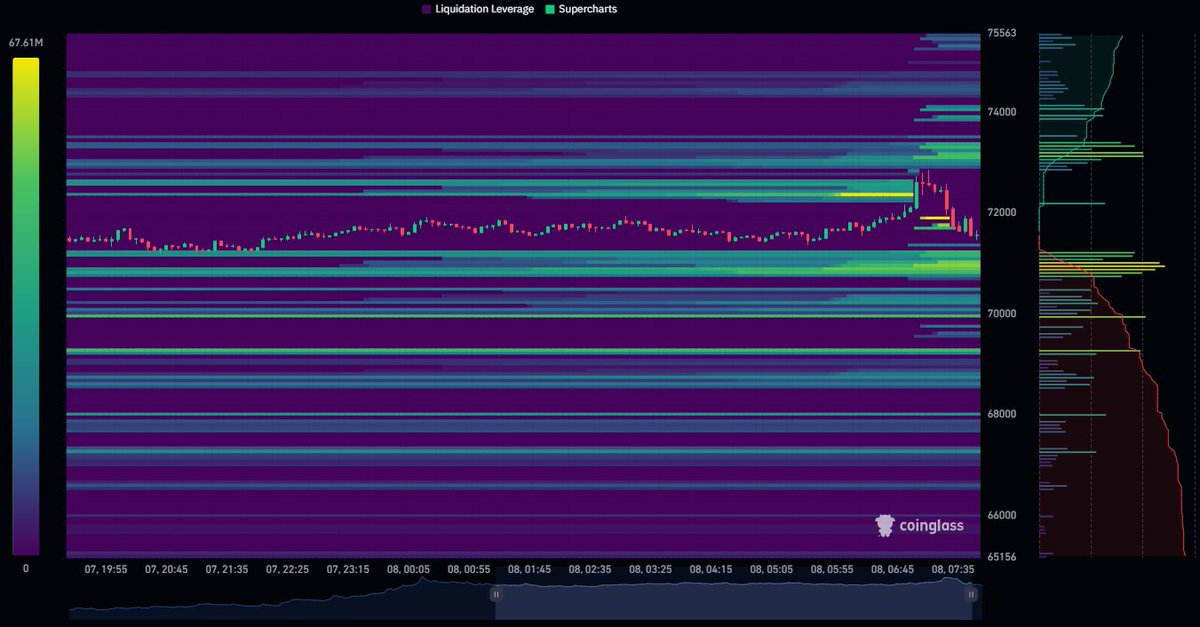Click the 08, 05:05 time axis label
This screenshot has width=1200, height=627.
771,569
